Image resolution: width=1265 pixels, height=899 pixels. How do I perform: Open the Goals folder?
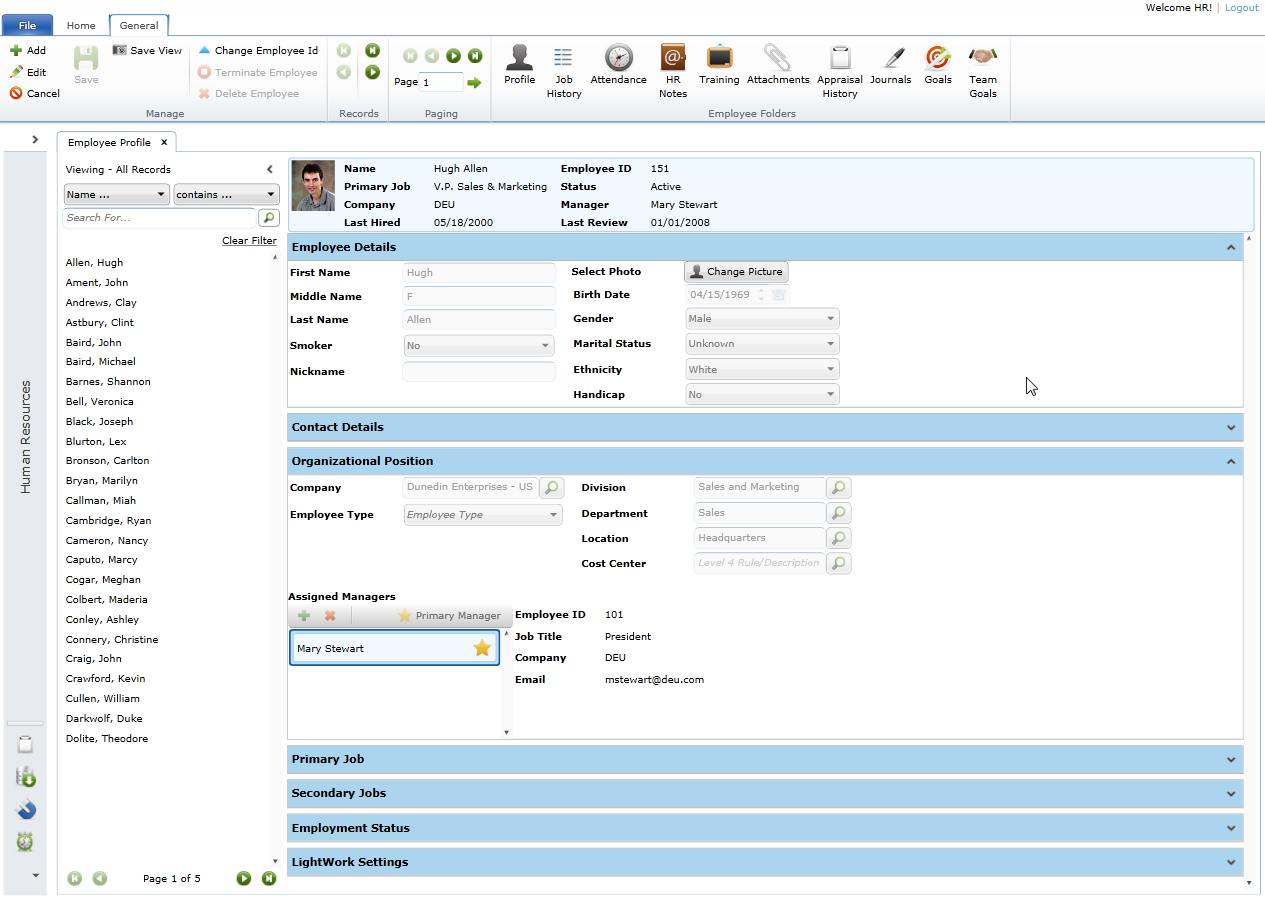tap(938, 65)
